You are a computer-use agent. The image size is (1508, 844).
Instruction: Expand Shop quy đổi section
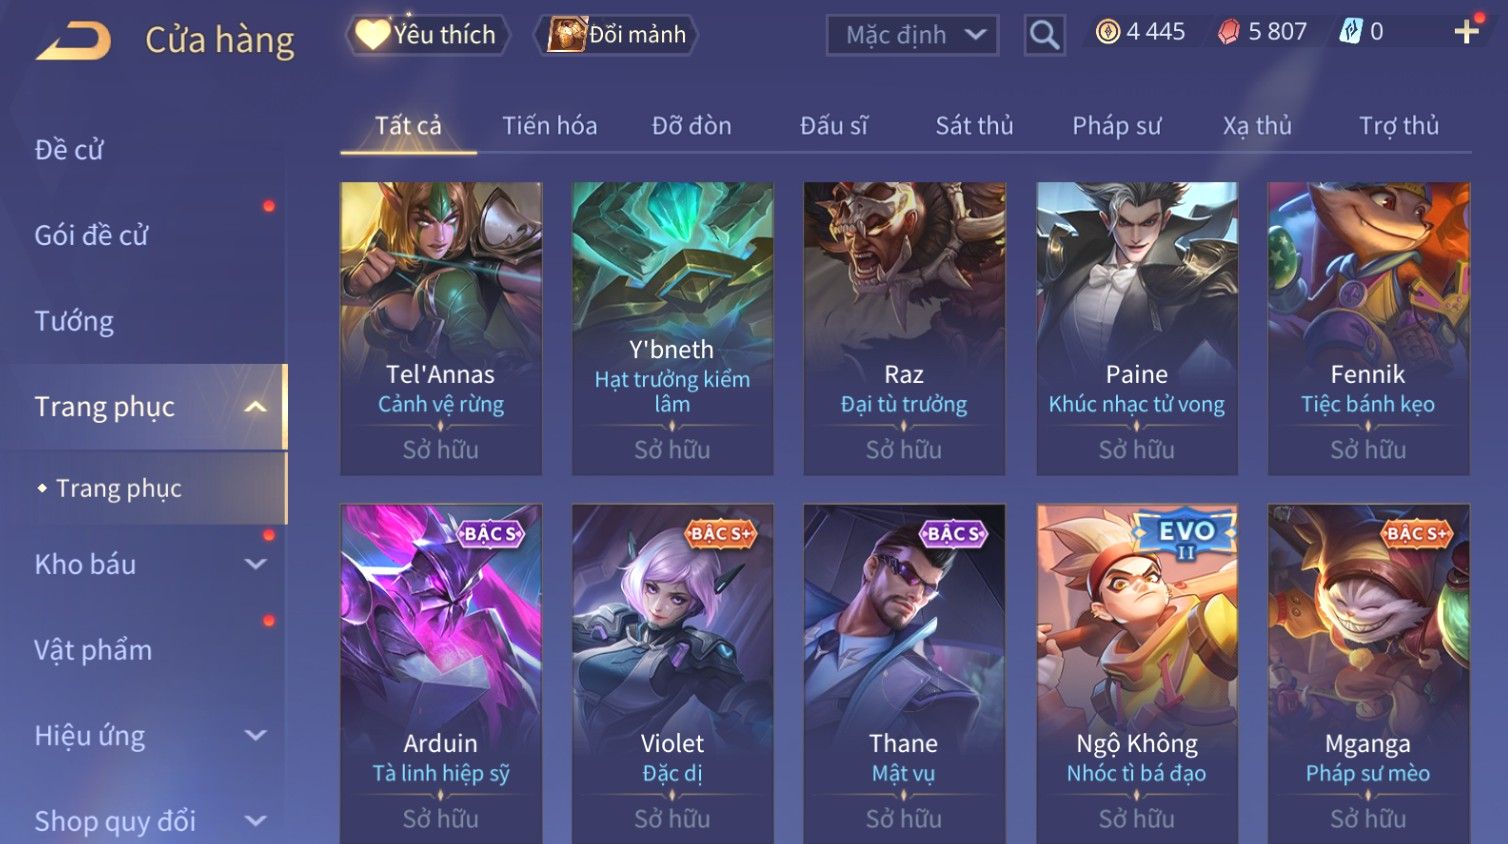tap(256, 820)
